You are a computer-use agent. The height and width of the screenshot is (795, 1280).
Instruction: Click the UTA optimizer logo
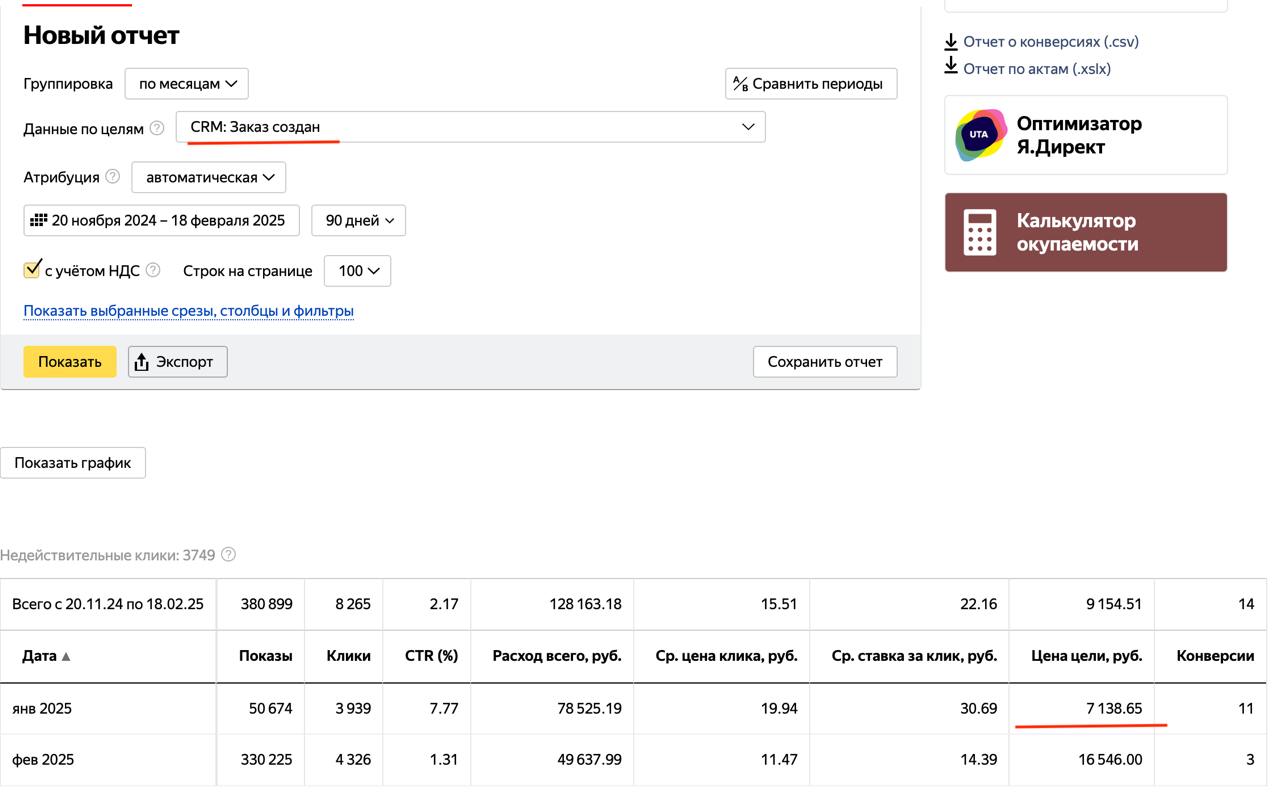click(980, 135)
